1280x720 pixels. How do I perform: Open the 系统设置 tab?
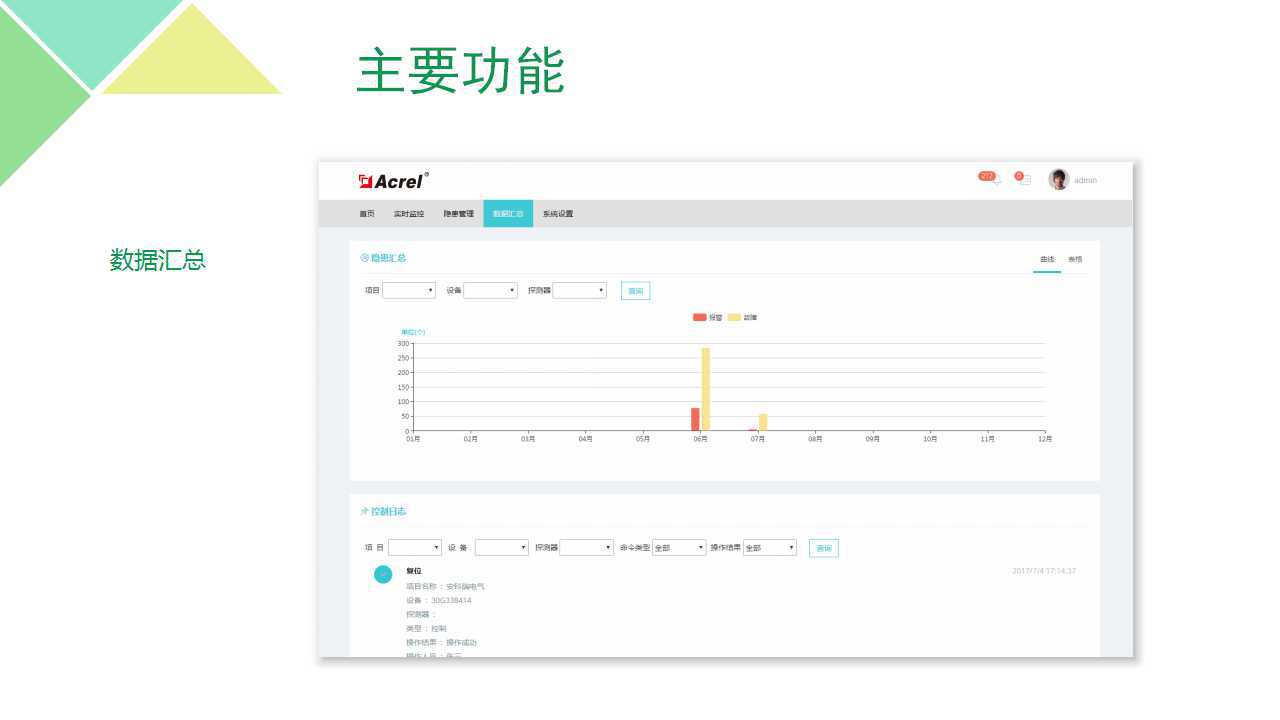point(558,214)
